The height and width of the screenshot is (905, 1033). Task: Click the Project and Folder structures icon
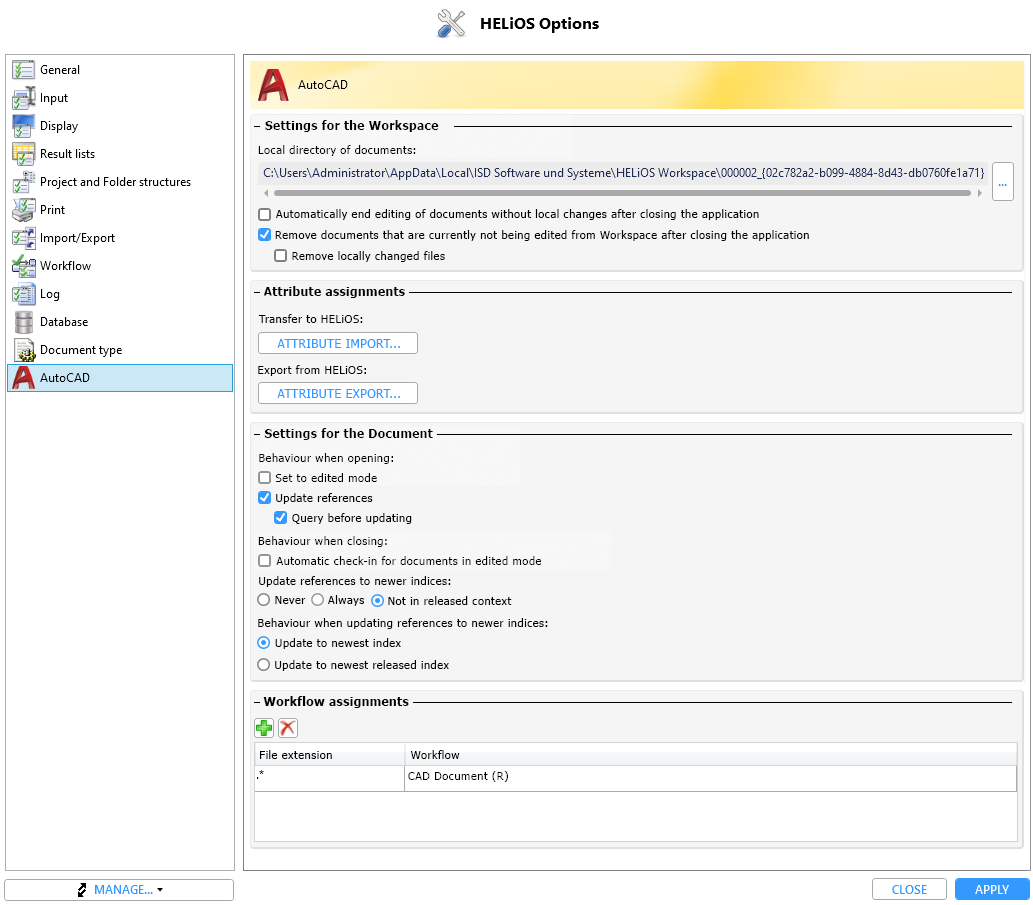23,182
